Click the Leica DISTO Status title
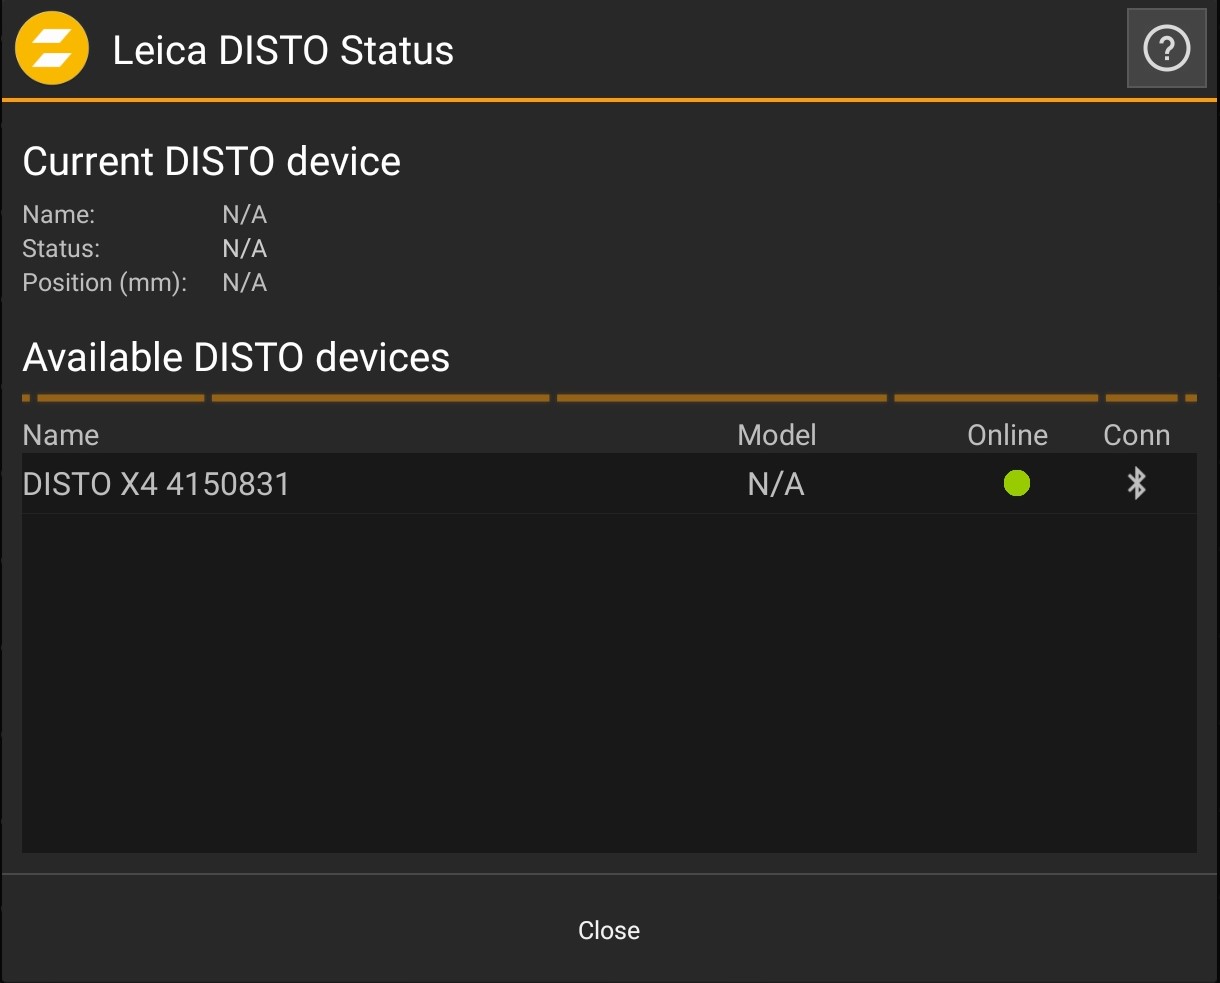The height and width of the screenshot is (983, 1220). click(x=283, y=50)
